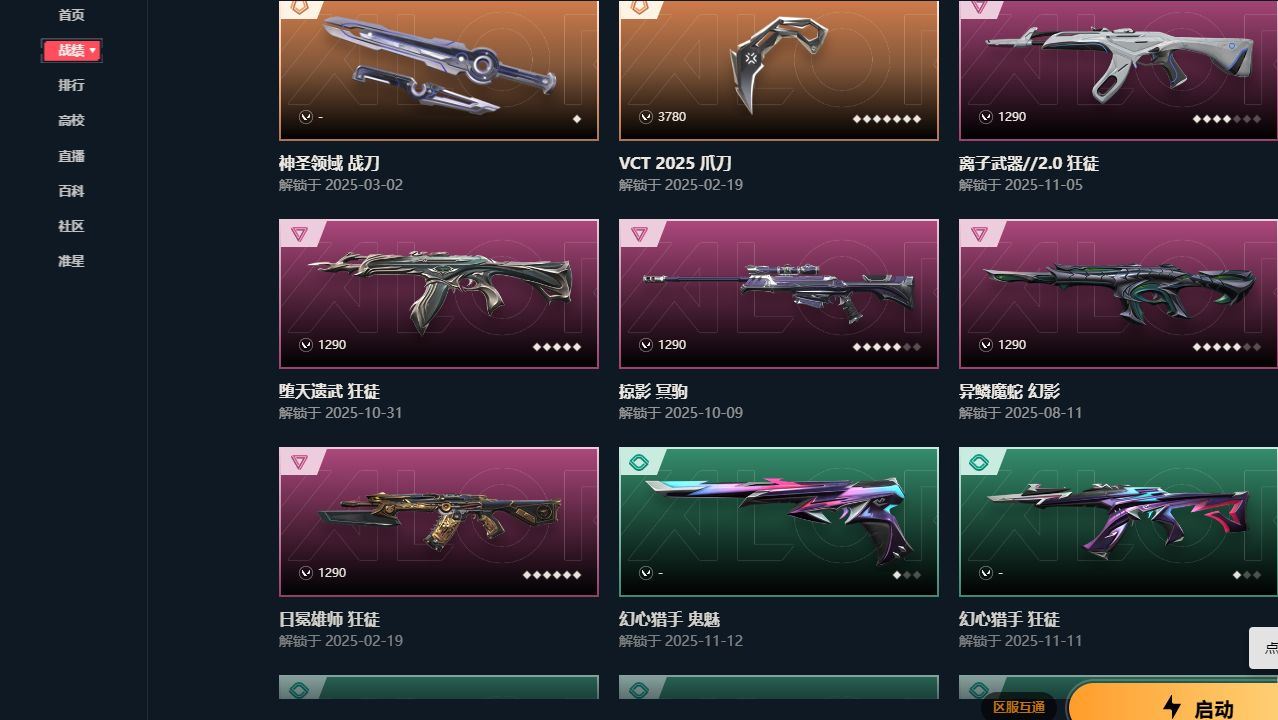This screenshot has width=1278, height=720.
Task: Select the 异鳞魔蛇 幻影 skin thumbnail
Action: (1118, 294)
